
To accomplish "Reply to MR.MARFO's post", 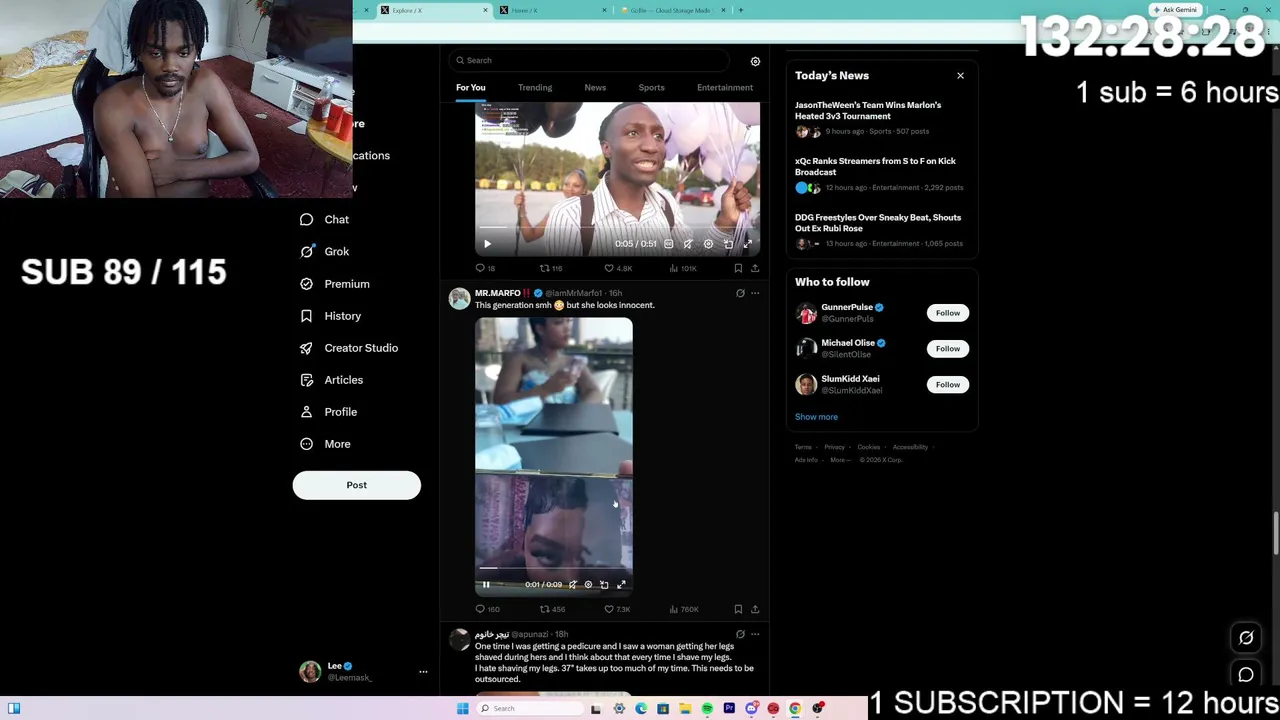I will pyautogui.click(x=480, y=609).
